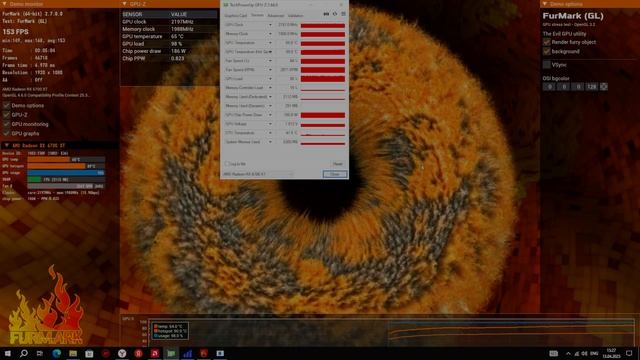Viewport: 640px width, 360px height.
Task: Enable Log to file in GPU-Z window
Action: pyautogui.click(x=227, y=164)
